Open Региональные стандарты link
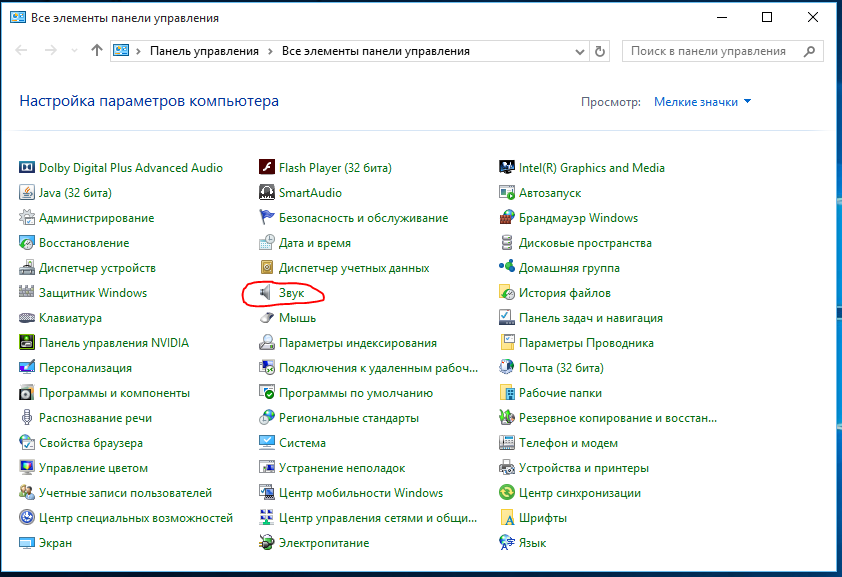842x577 pixels. click(x=349, y=418)
